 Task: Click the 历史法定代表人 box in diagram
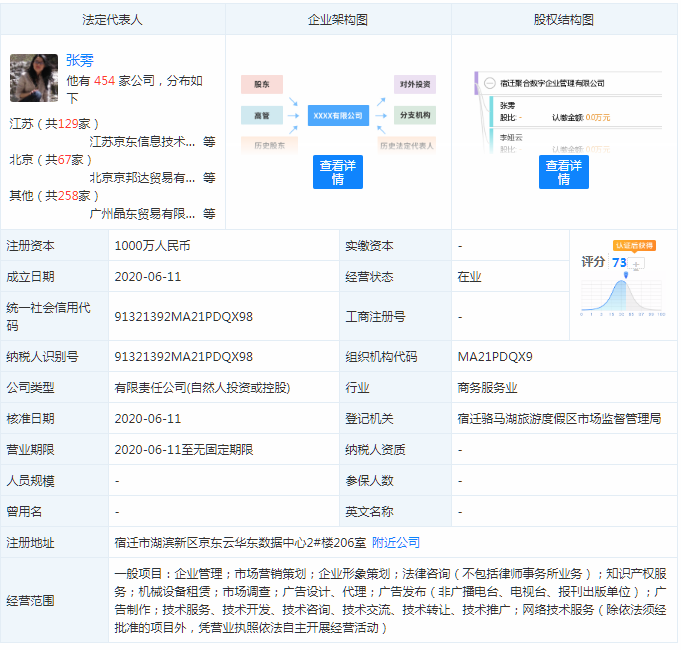(407, 145)
